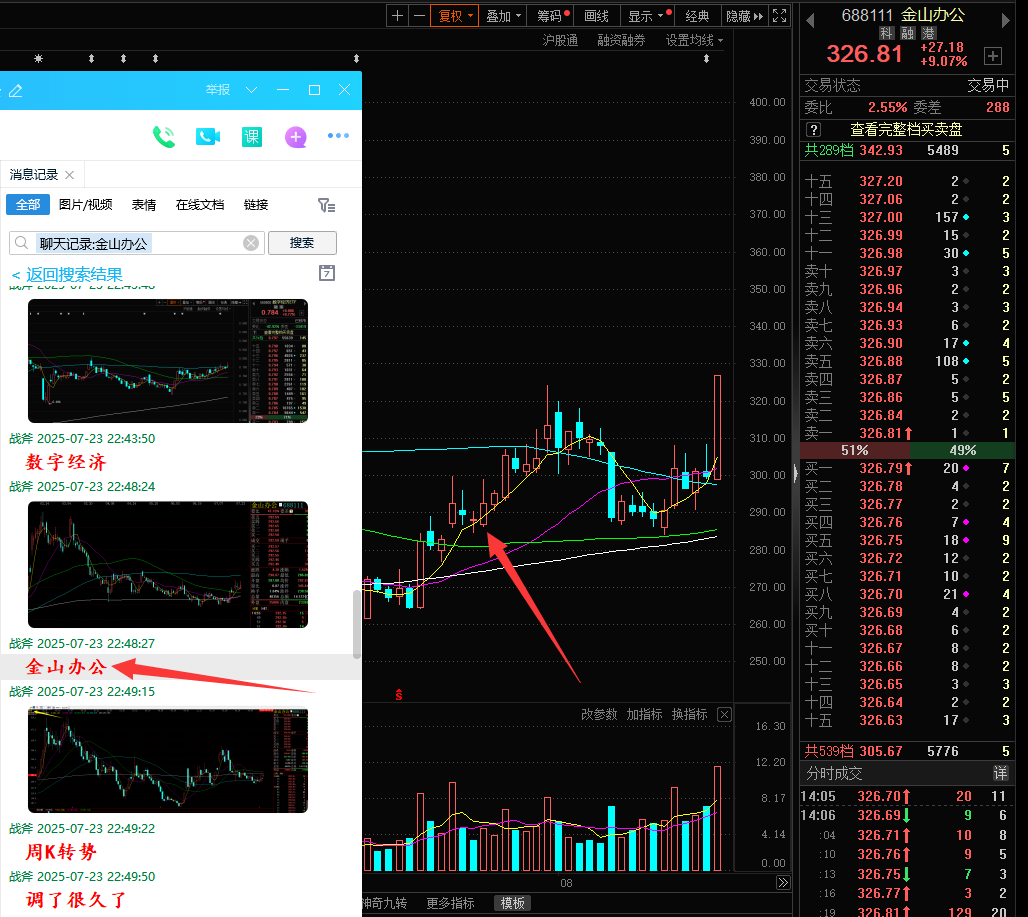The height and width of the screenshot is (917, 1028).
Task: Click 返回搜索结果 link
Action: [x=68, y=275]
